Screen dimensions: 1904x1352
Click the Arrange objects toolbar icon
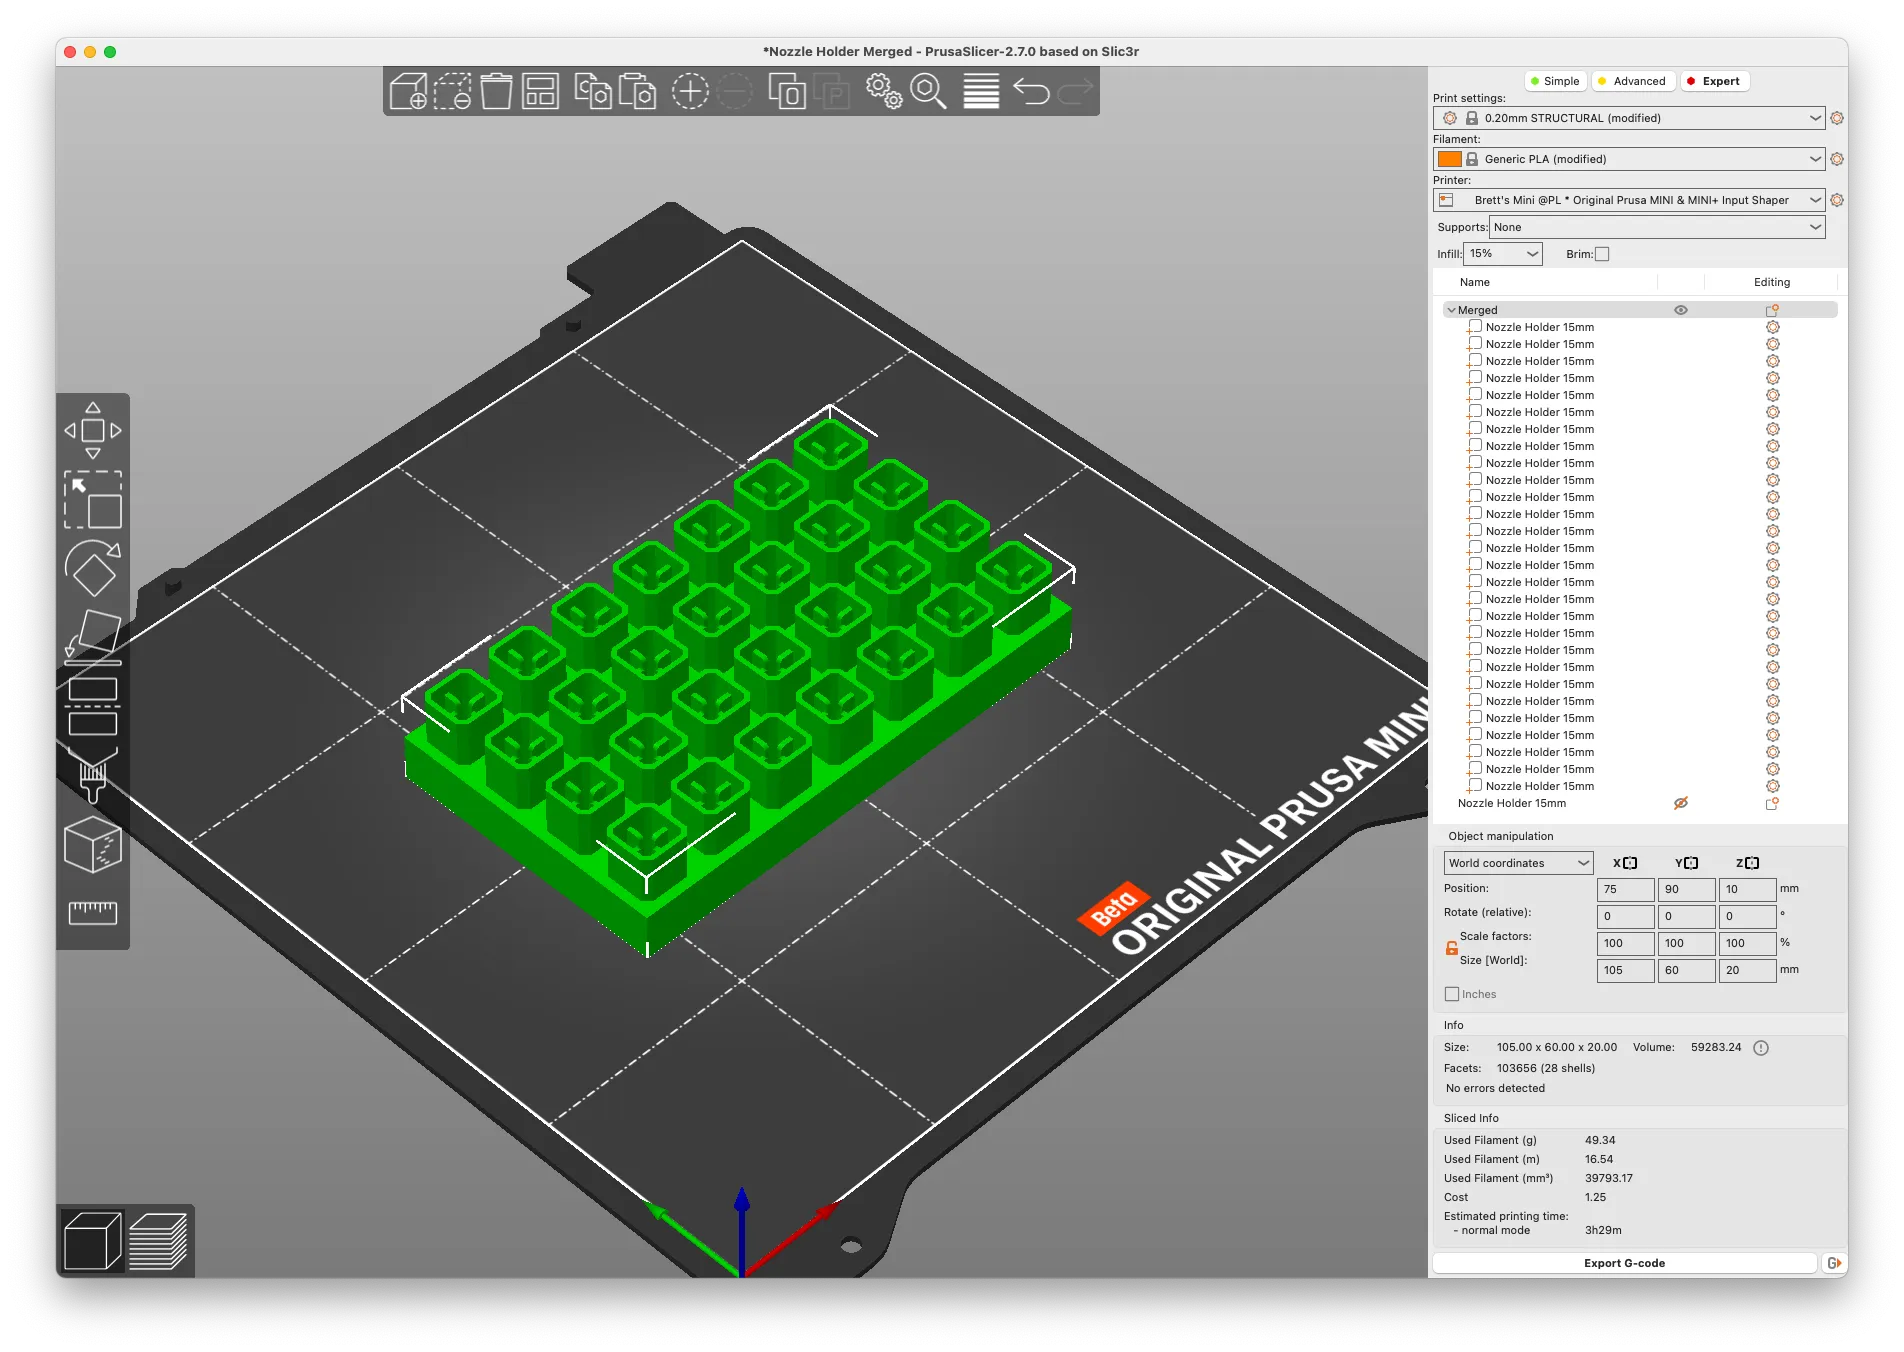pos(539,91)
